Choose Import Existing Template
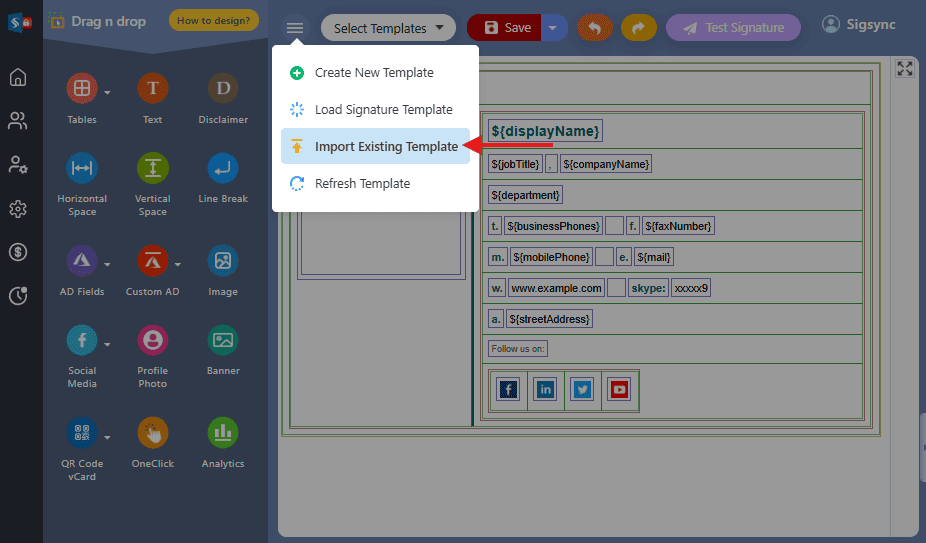 [375, 146]
